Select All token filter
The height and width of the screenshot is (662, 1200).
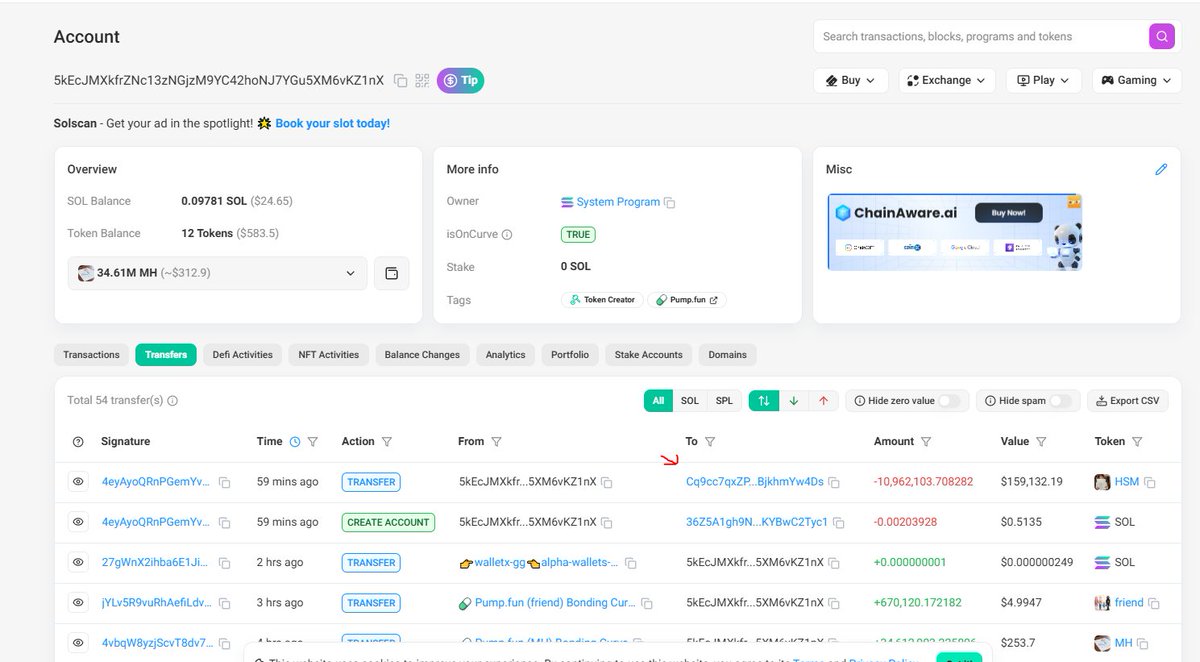coord(658,401)
